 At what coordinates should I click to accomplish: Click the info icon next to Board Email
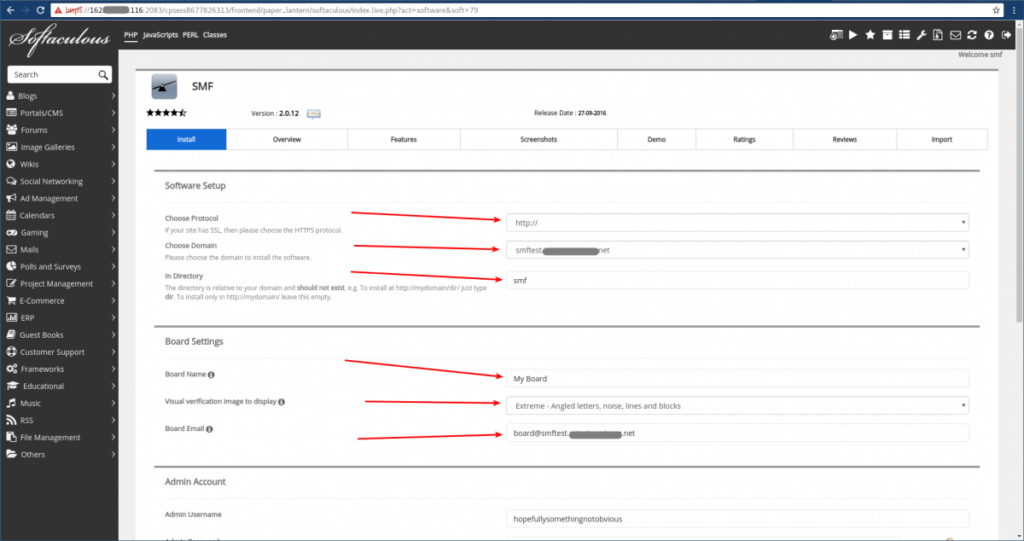point(210,429)
